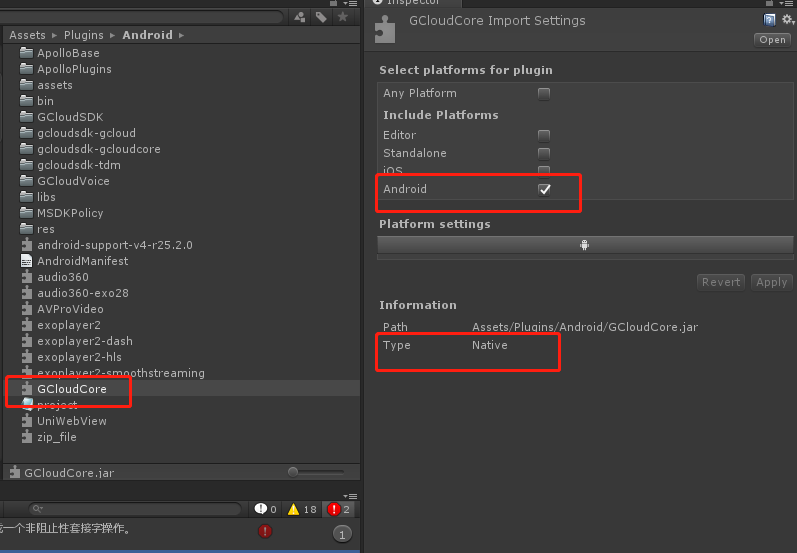Screen dimensions: 797x553
Task: Open the Project panel options menu
Action: (x=350, y=3)
